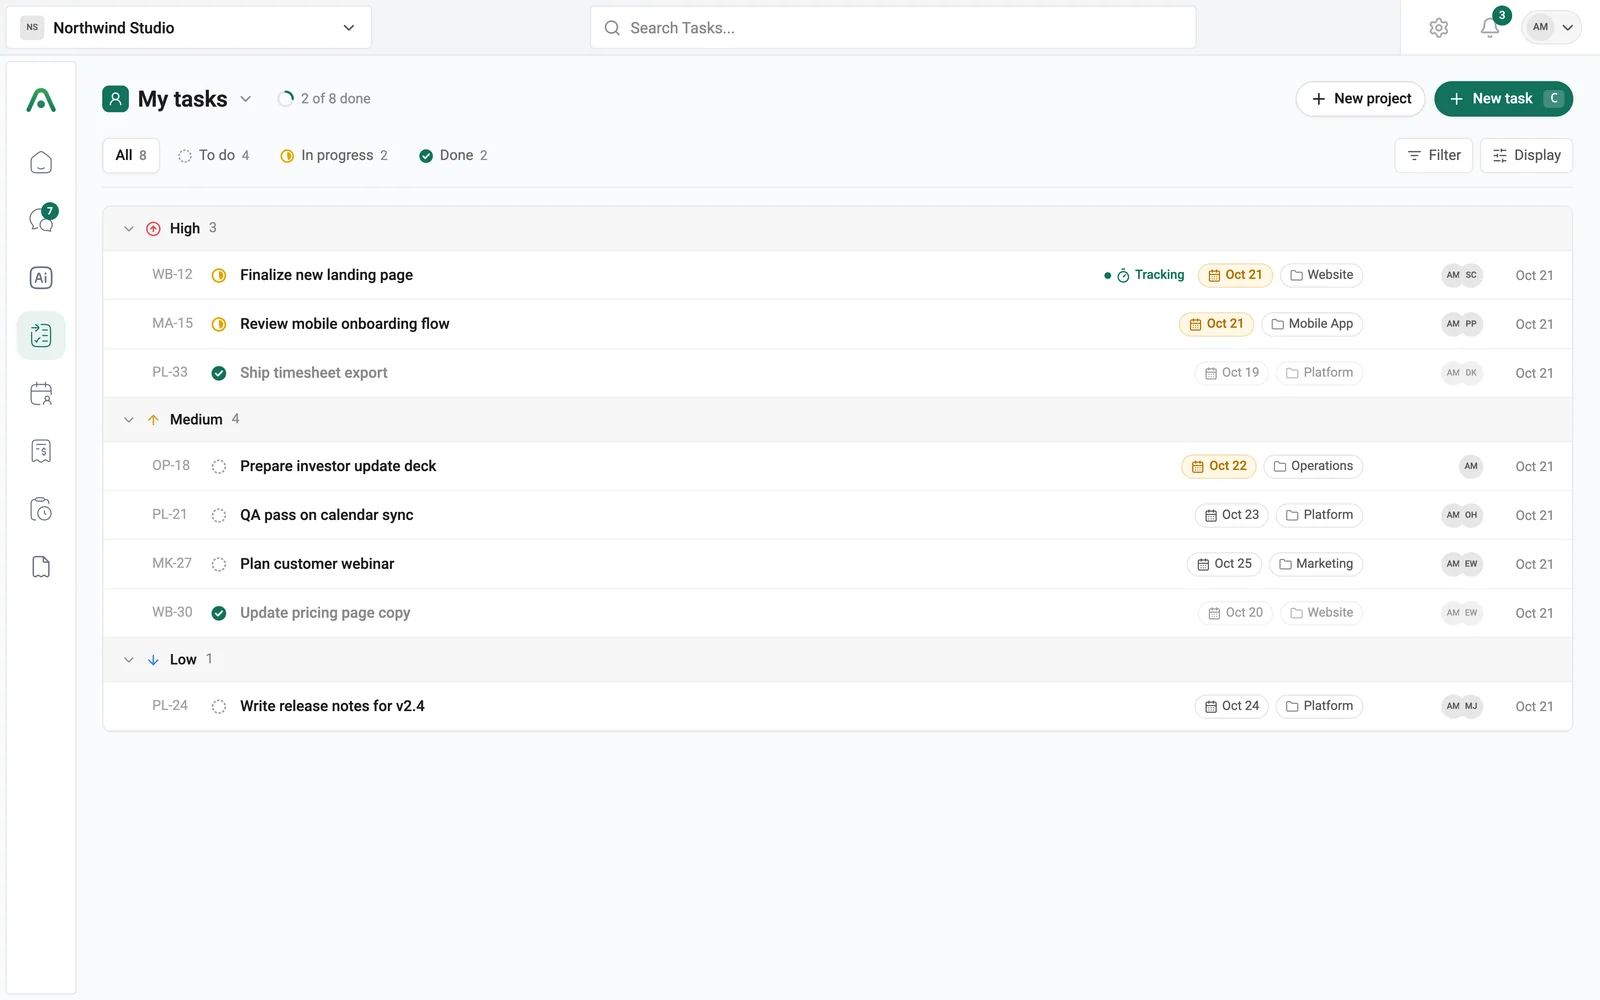This screenshot has width=1600, height=1000.
Task: Open the Home icon in sidebar
Action: [x=41, y=163]
